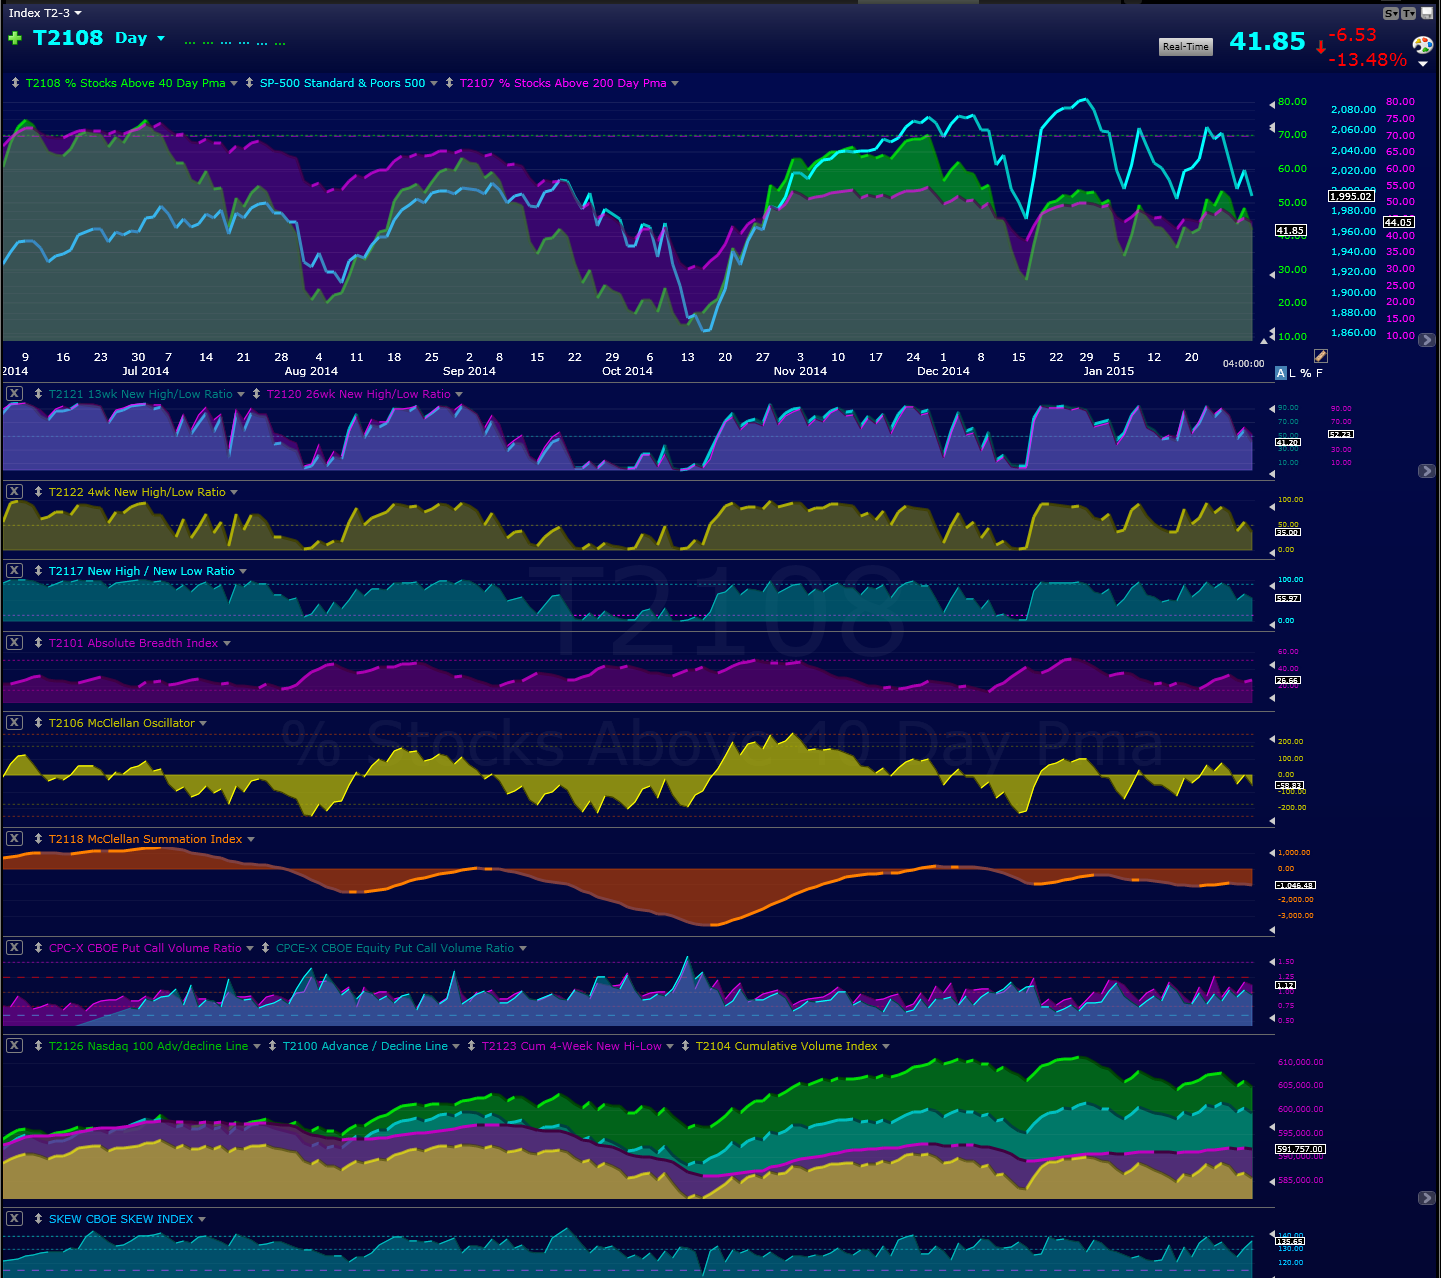Close the T2118 McClellan Summation Index pane
The width and height of the screenshot is (1441, 1278).
[14, 839]
